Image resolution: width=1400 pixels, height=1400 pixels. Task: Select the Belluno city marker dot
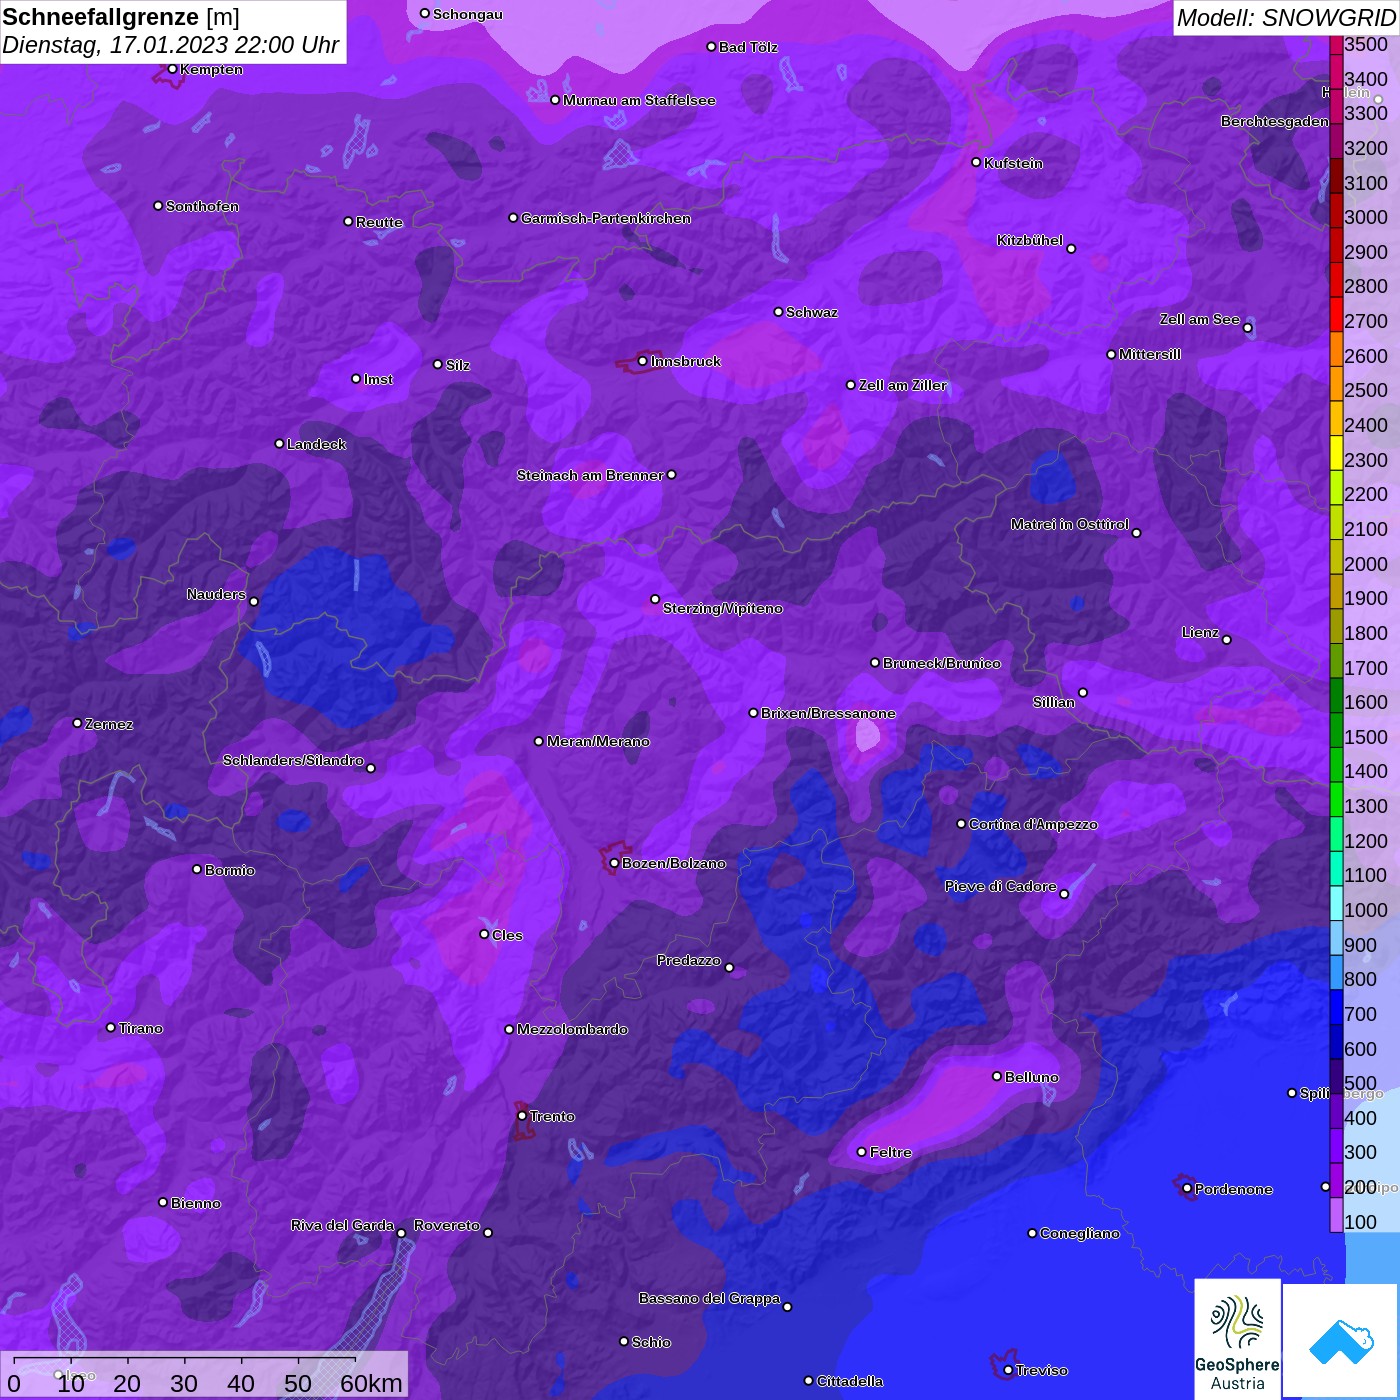997,1076
